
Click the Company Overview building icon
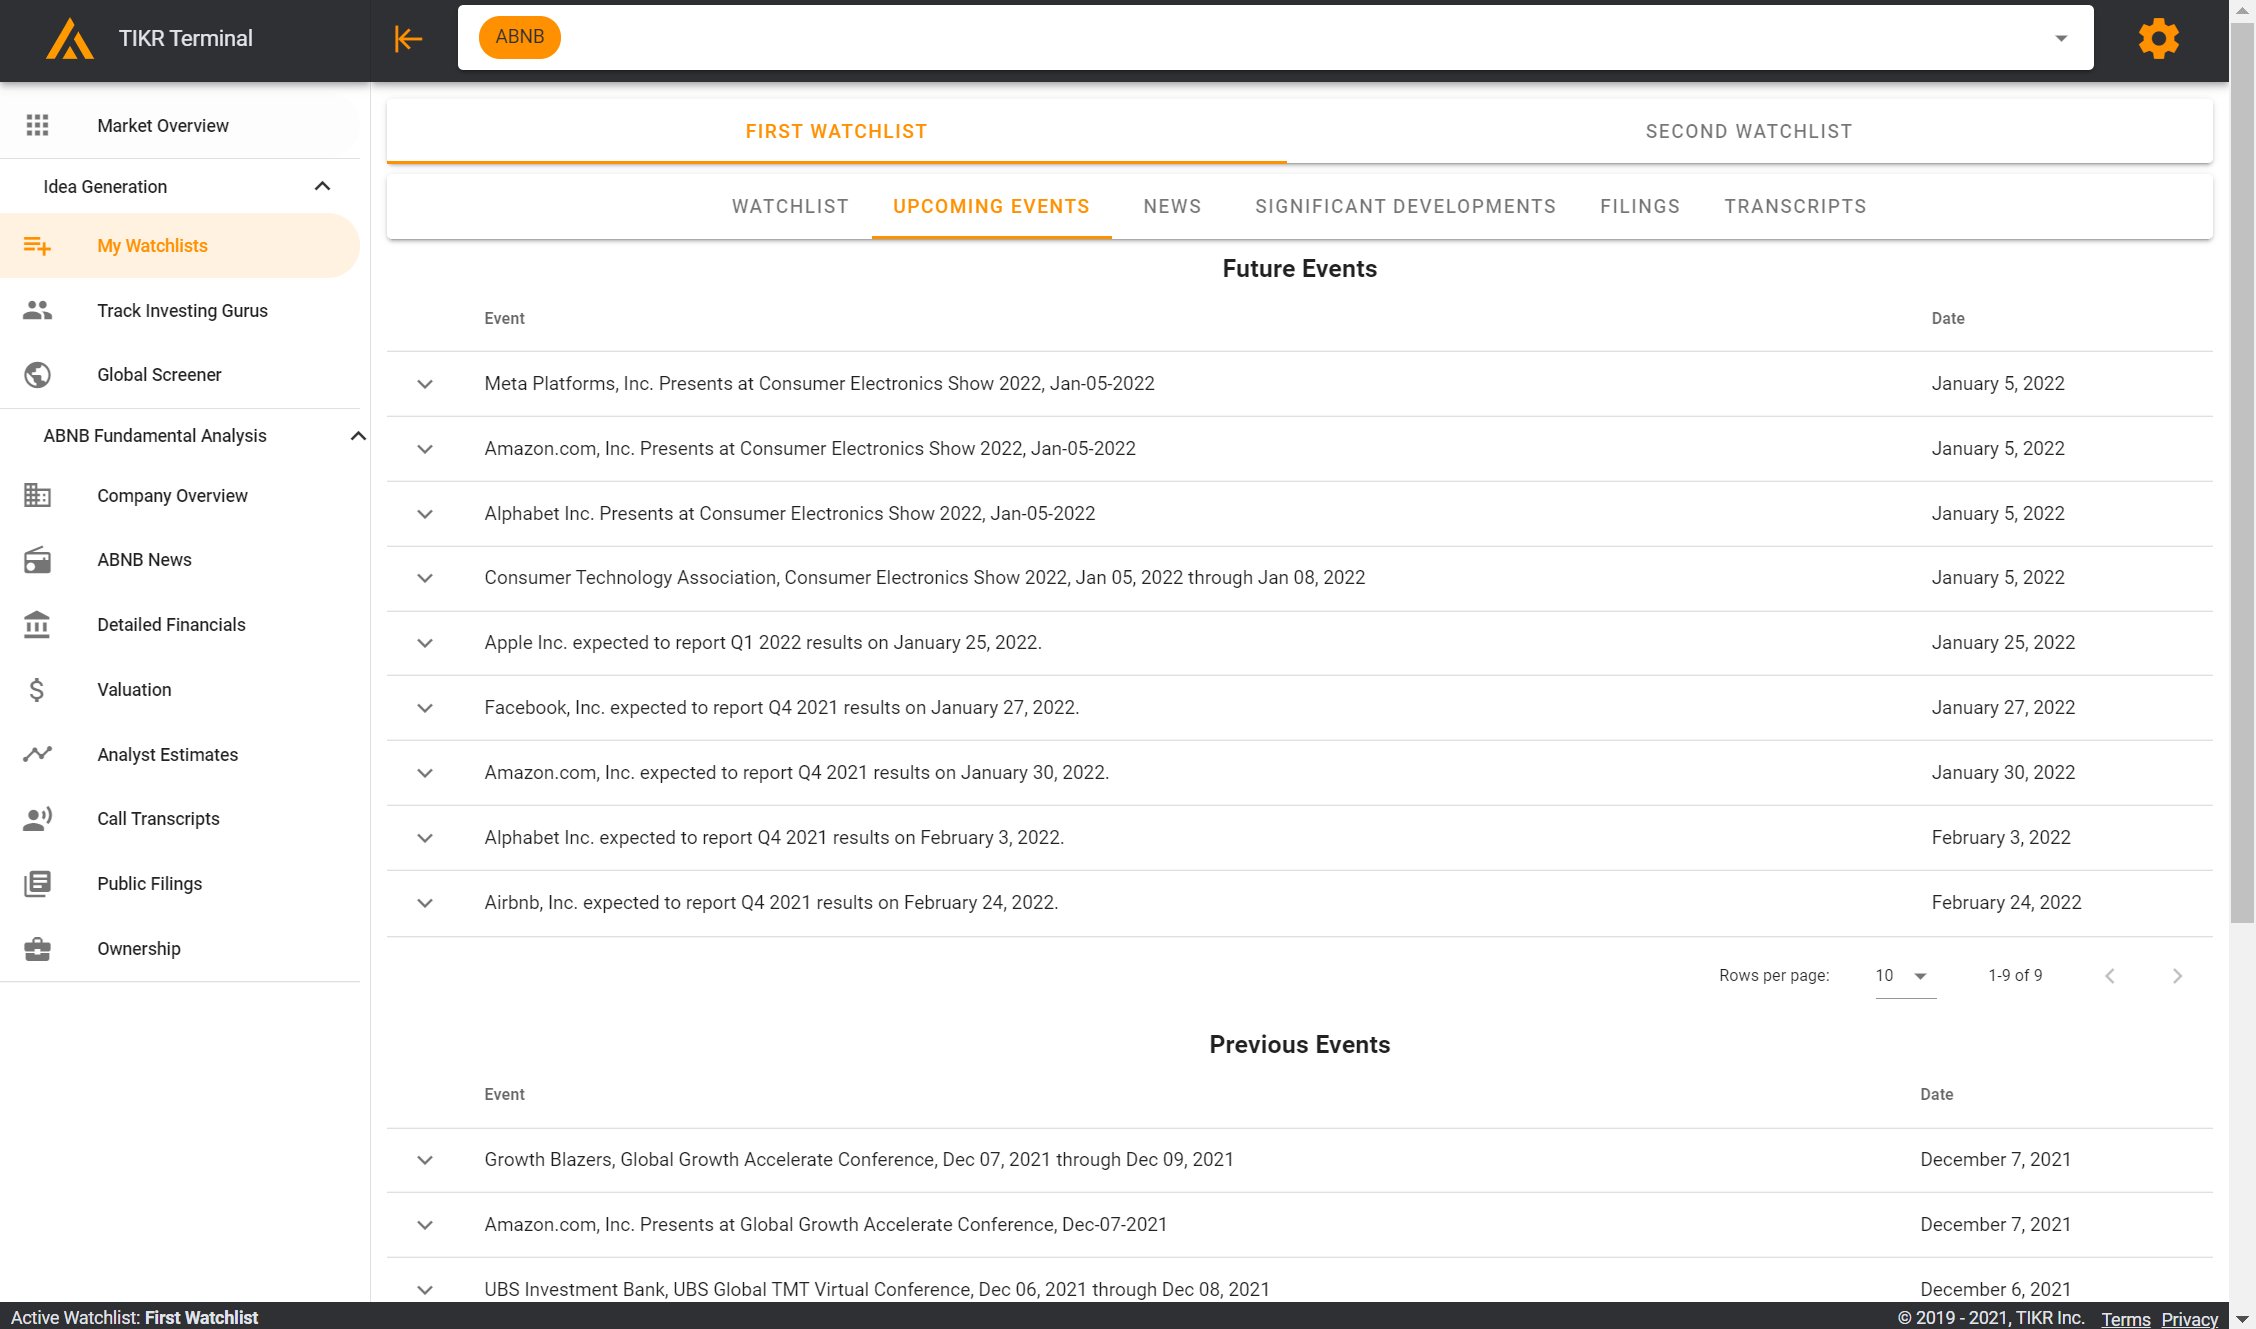click(37, 495)
